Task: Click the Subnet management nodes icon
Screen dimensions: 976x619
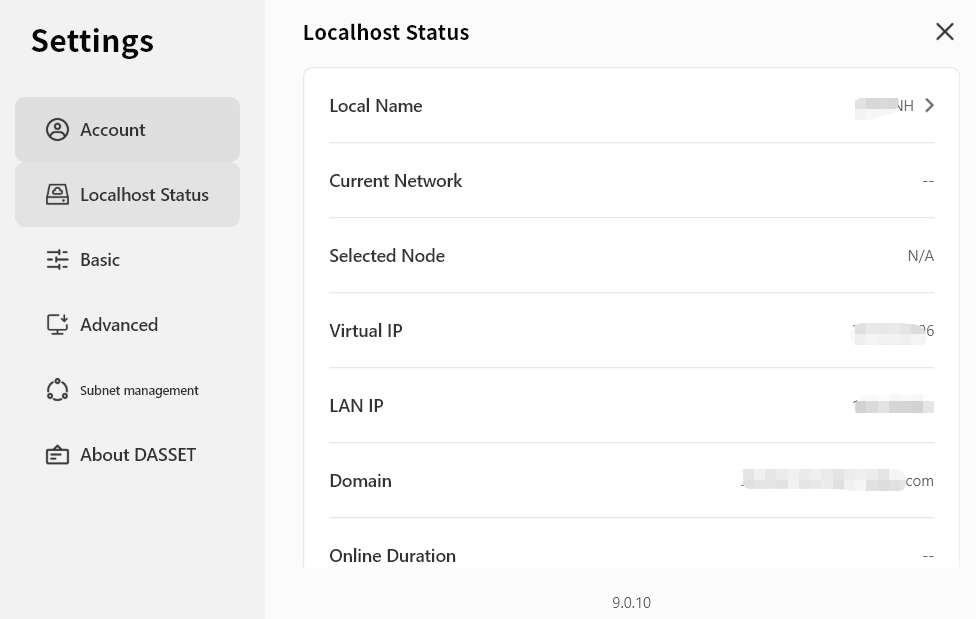Action: (58, 390)
